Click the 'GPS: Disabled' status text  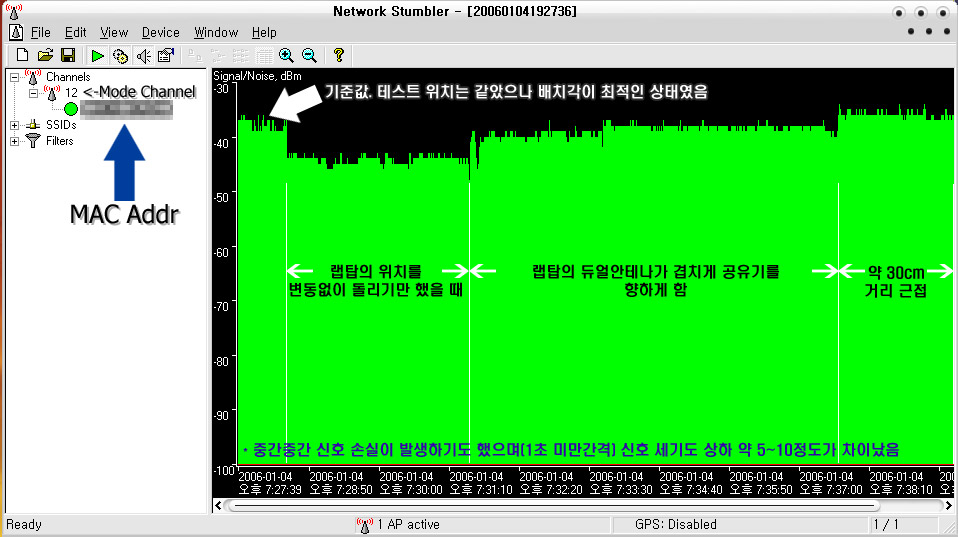pos(676,524)
